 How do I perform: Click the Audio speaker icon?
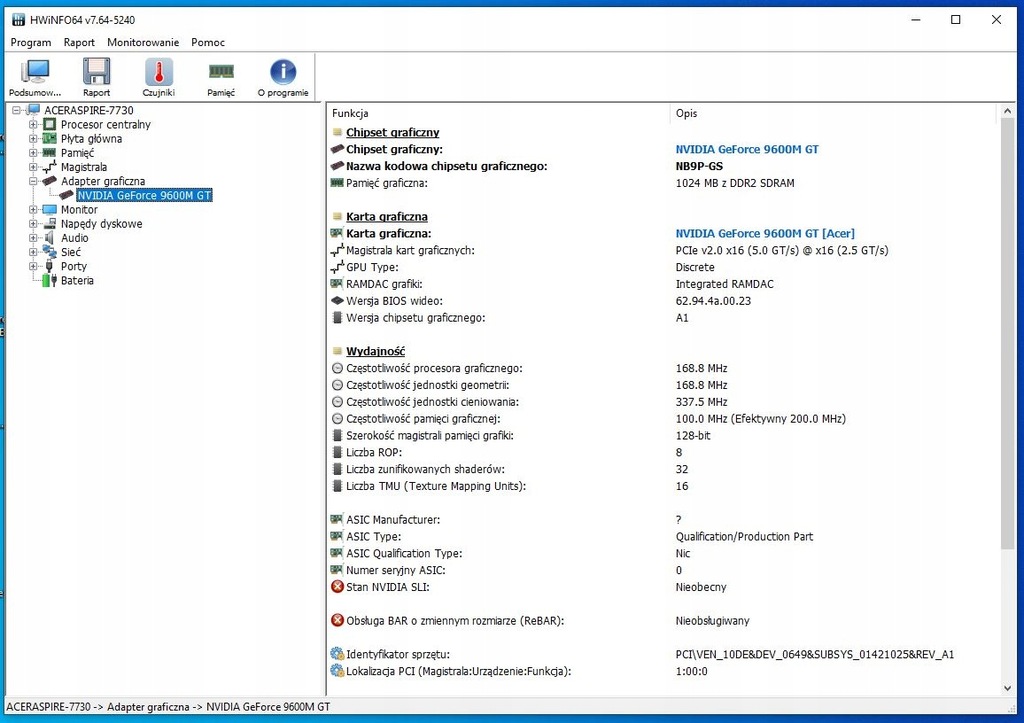tap(50, 238)
